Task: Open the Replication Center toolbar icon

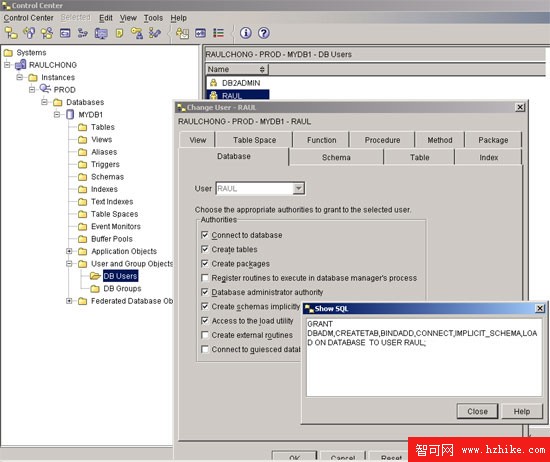Action: (x=29, y=33)
